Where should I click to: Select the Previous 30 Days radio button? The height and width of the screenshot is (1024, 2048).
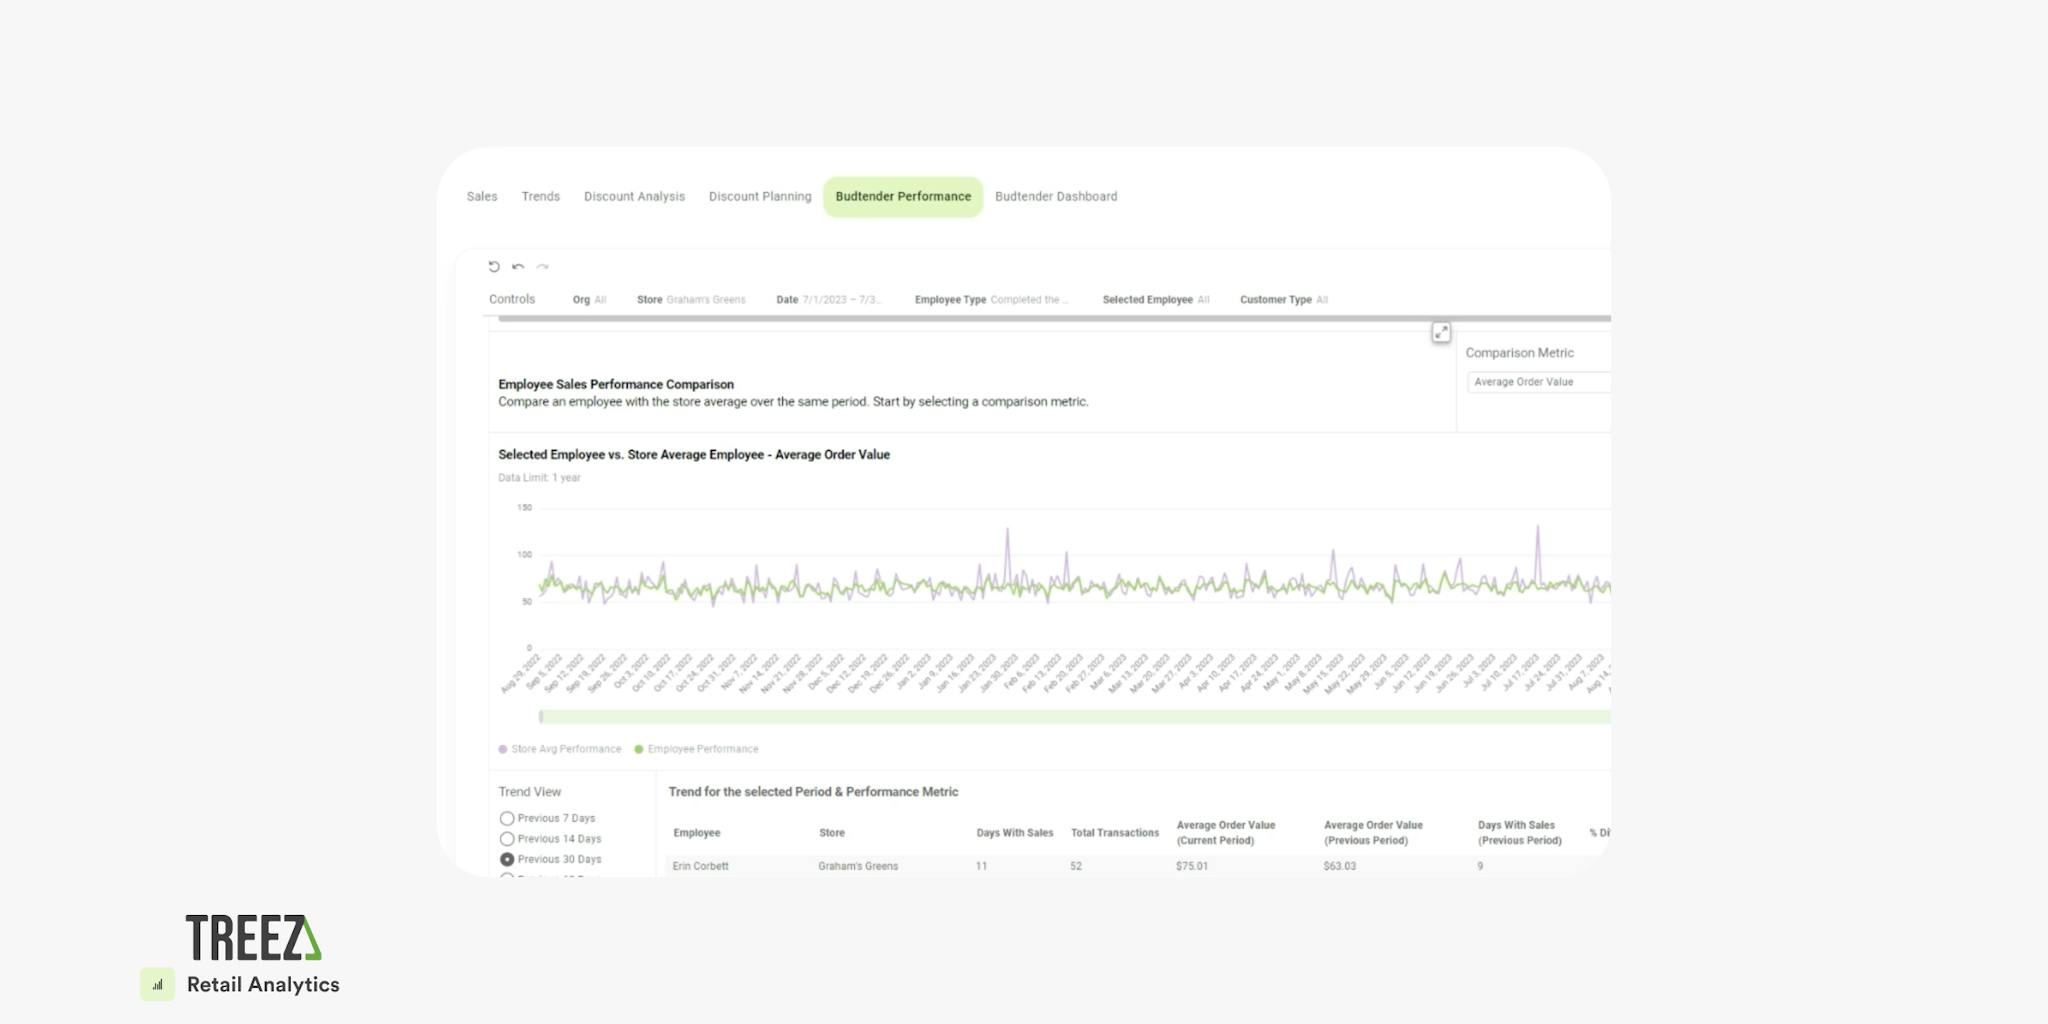coord(507,858)
